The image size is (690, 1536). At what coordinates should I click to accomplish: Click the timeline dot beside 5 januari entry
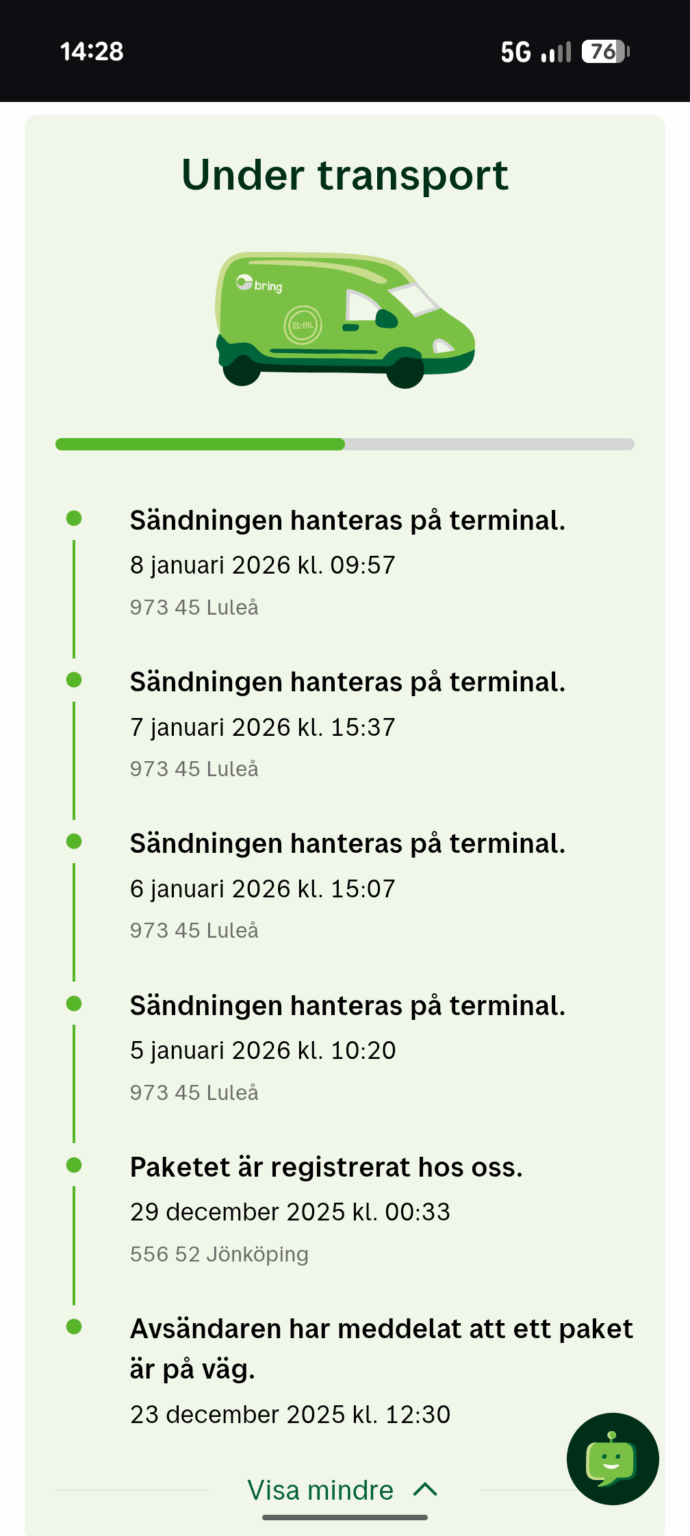click(x=74, y=1002)
